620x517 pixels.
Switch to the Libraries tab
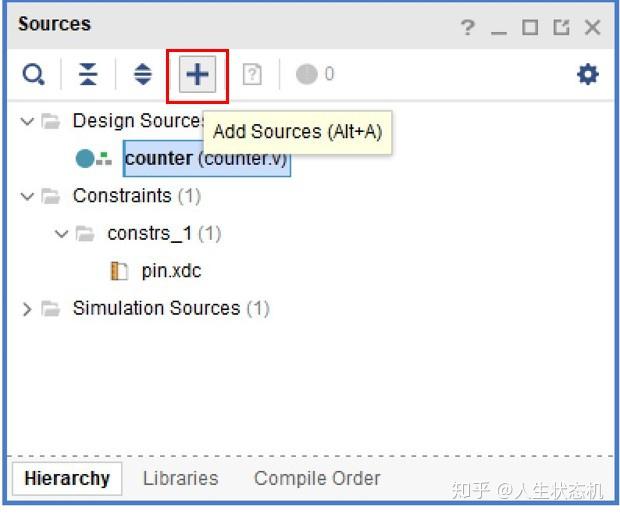point(180,479)
